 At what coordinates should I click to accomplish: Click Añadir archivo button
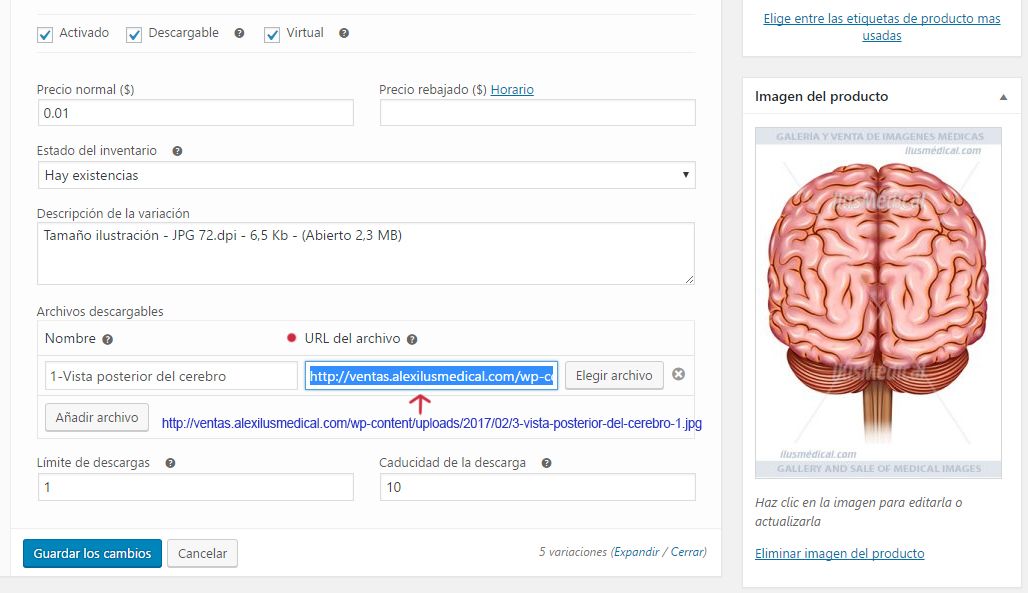[x=97, y=417]
